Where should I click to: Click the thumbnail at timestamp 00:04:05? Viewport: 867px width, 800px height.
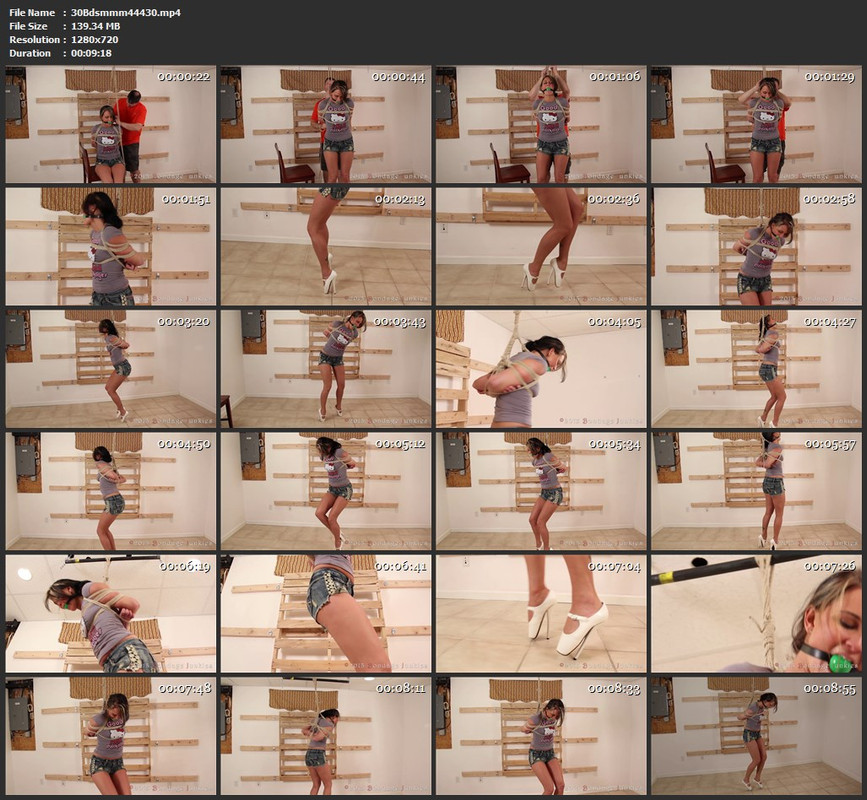(541, 369)
